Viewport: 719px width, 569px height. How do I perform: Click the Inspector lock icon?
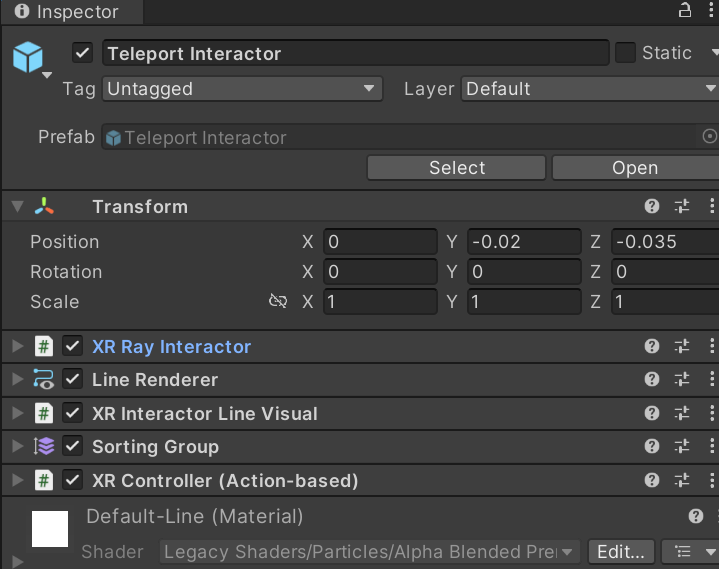click(685, 11)
